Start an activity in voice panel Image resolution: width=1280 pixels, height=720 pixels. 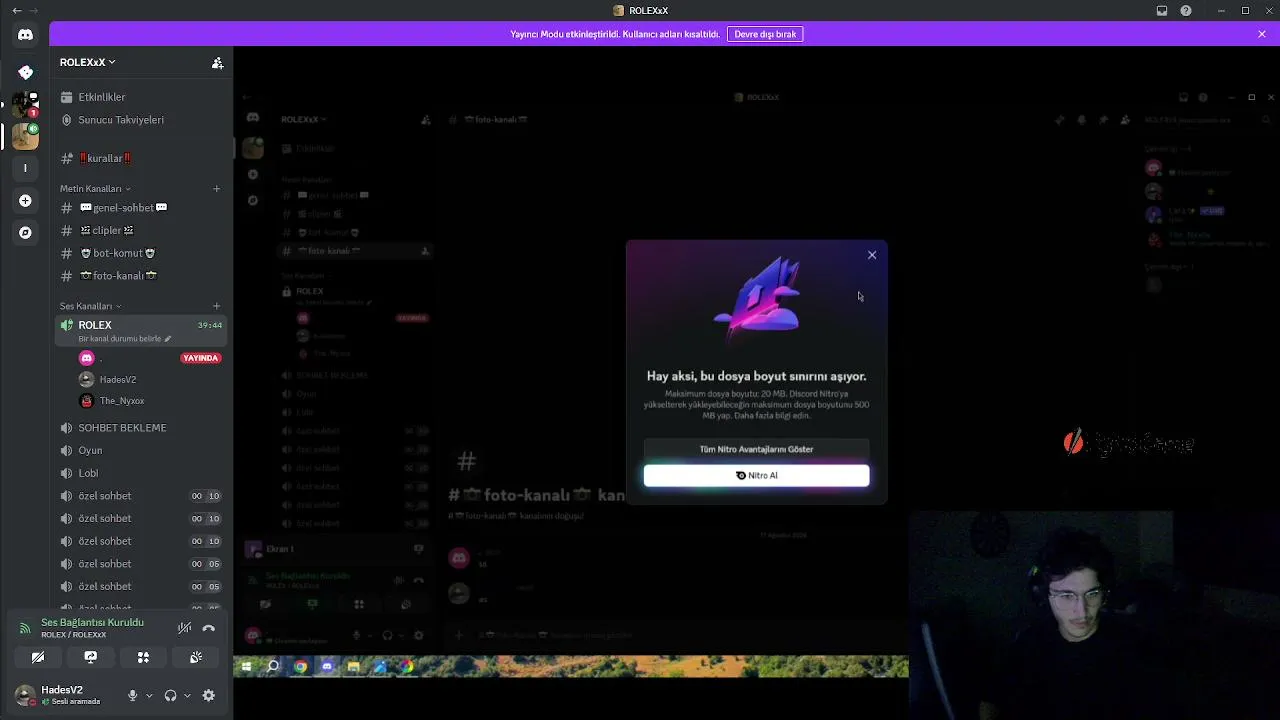(143, 657)
